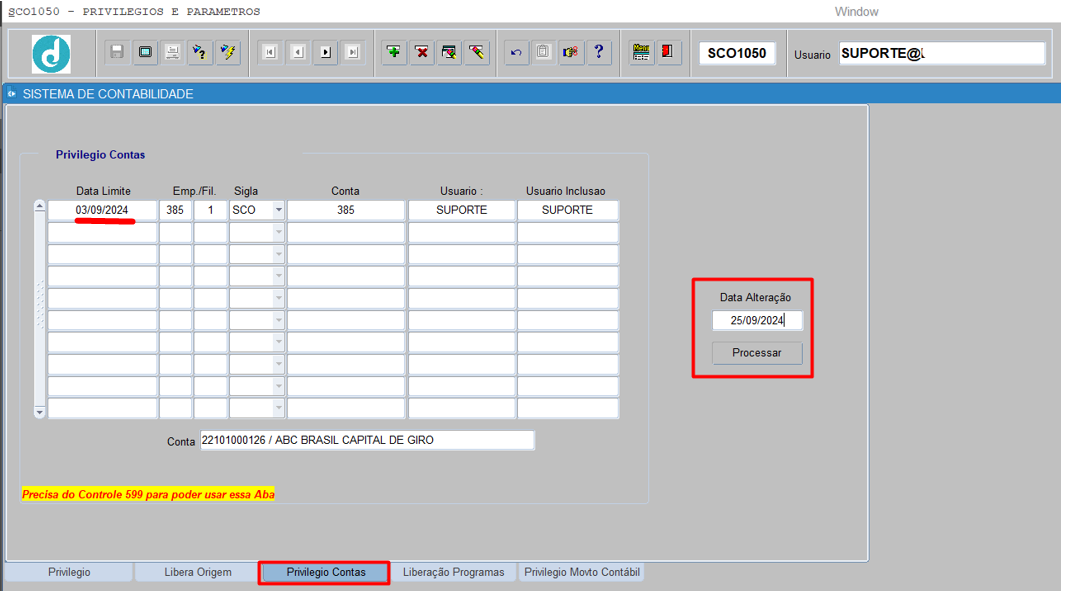Click the 'Usuario Inclusao' column header
This screenshot has height=591, width=1065.
(x=566, y=191)
